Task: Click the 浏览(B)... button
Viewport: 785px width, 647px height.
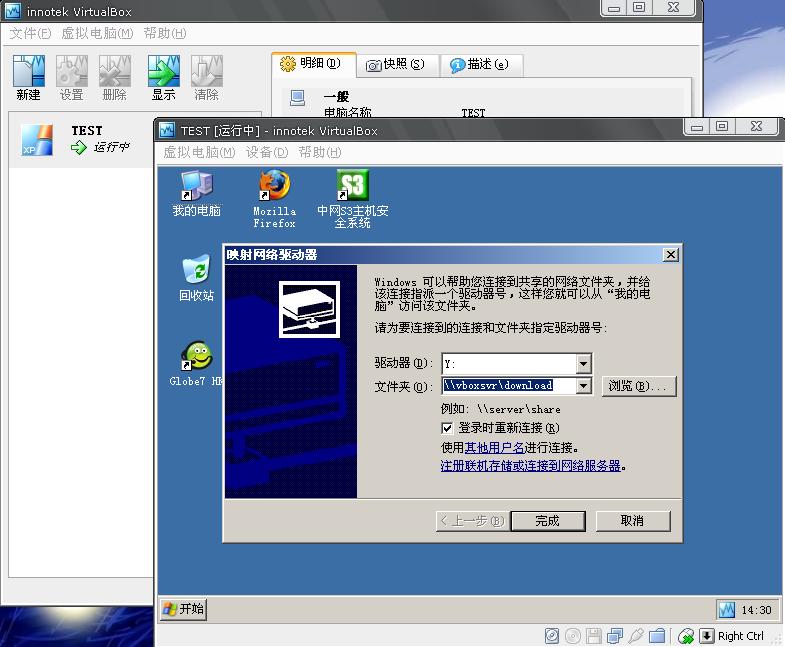Action: click(639, 386)
